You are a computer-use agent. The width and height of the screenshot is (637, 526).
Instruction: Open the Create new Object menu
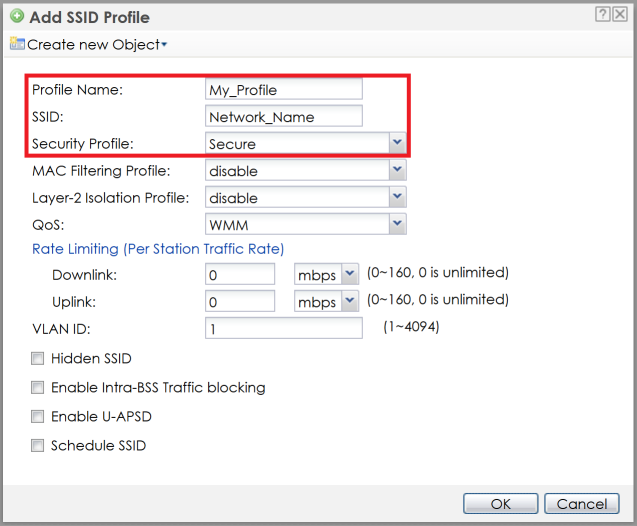click(x=97, y=45)
